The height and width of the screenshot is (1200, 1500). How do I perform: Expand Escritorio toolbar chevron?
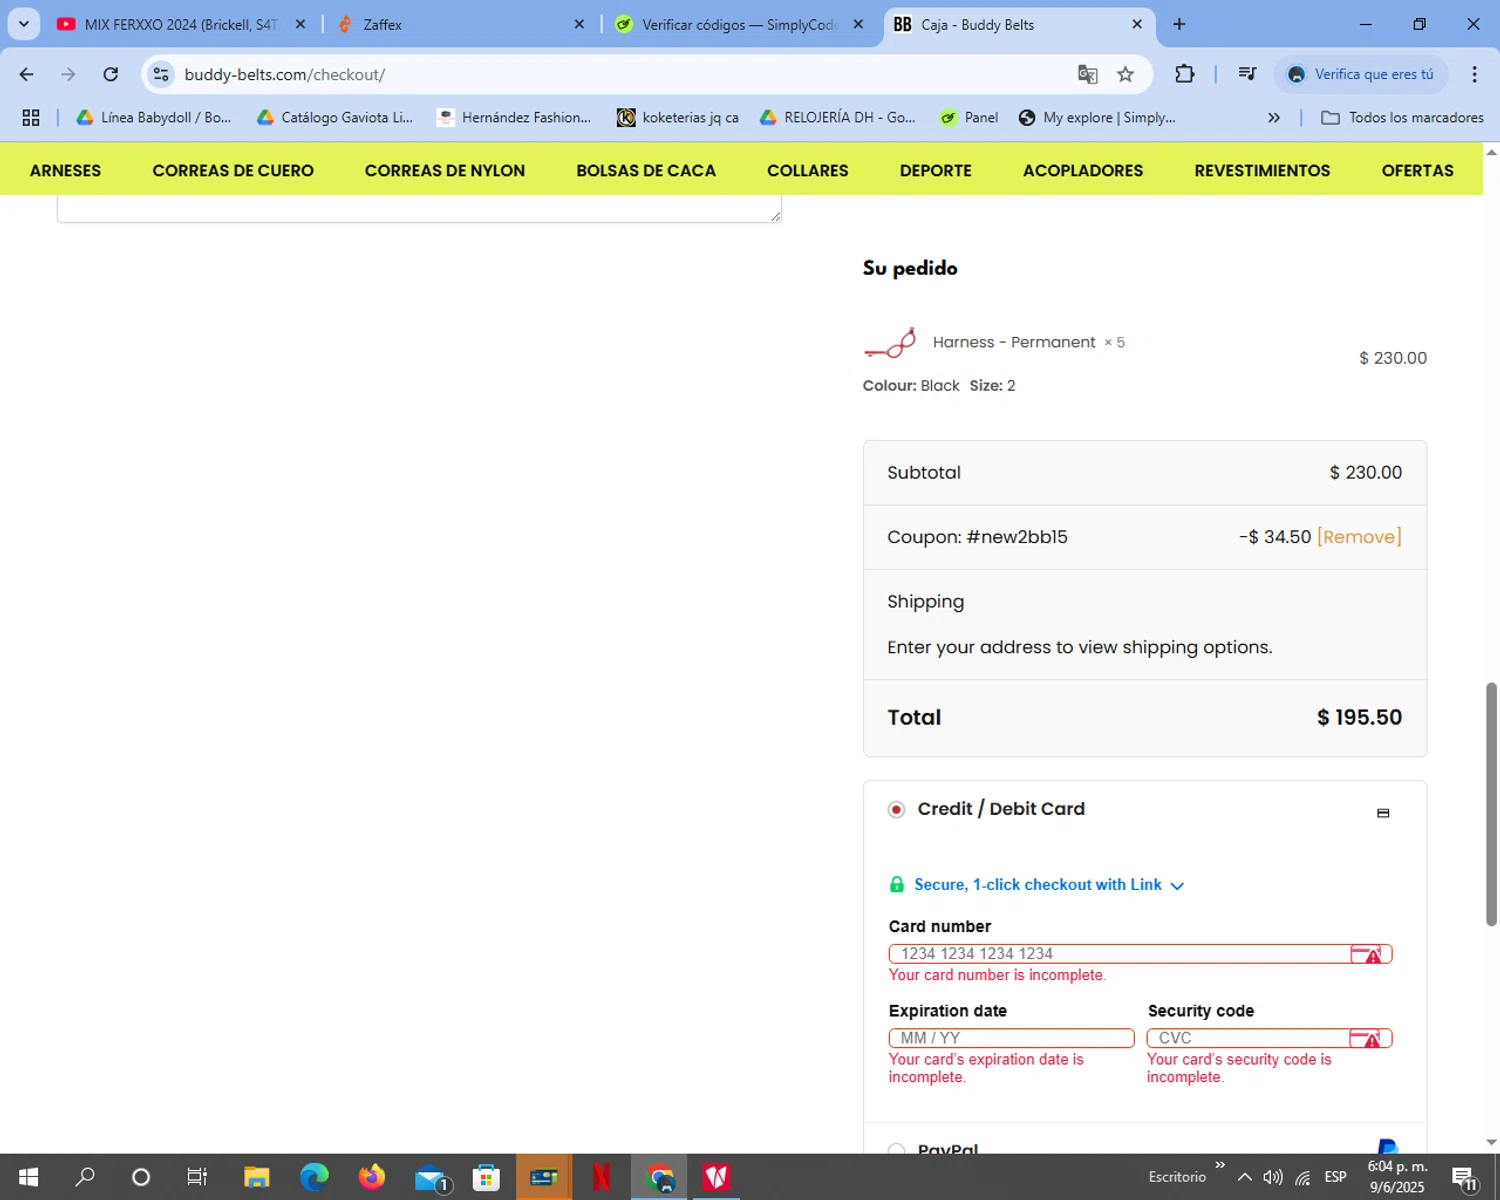[x=1220, y=1165]
